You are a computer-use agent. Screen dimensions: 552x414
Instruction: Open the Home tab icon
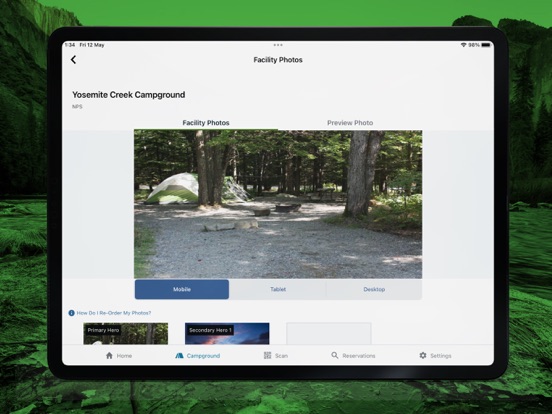(109, 356)
